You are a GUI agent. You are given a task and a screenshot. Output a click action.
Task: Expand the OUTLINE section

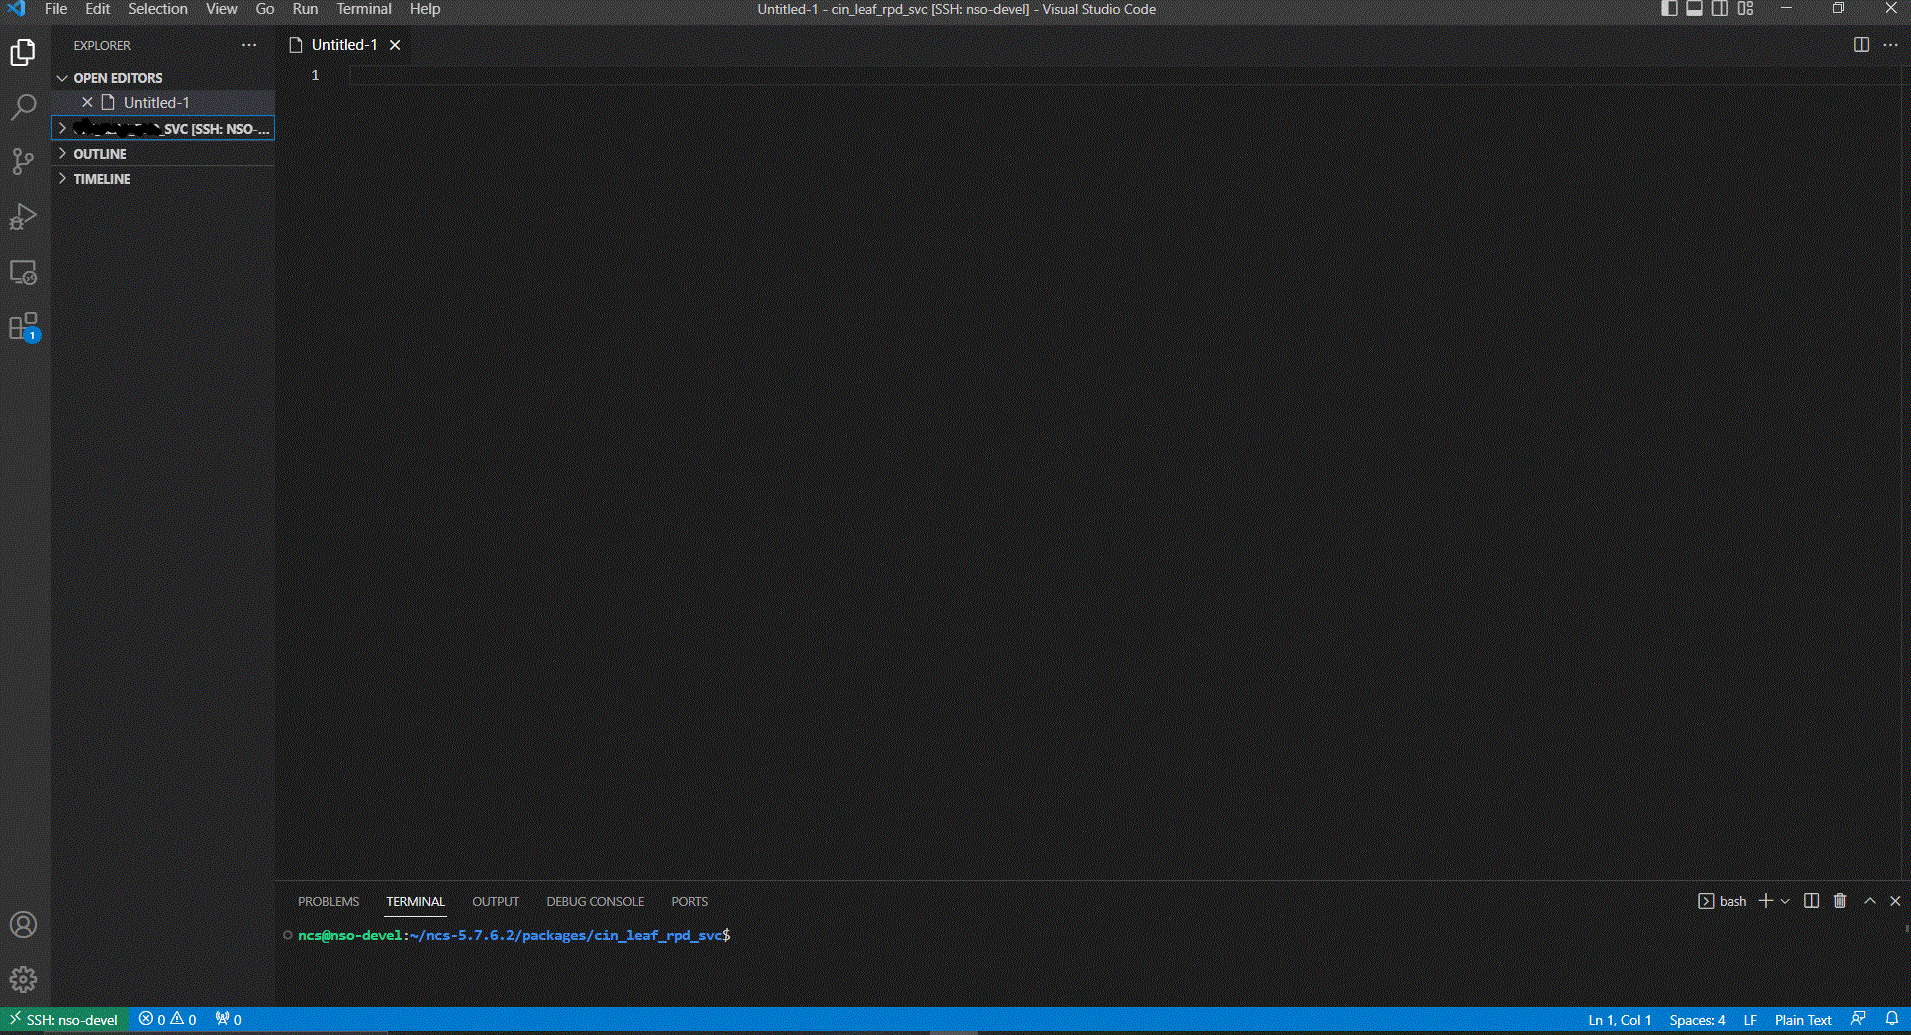[x=100, y=153]
